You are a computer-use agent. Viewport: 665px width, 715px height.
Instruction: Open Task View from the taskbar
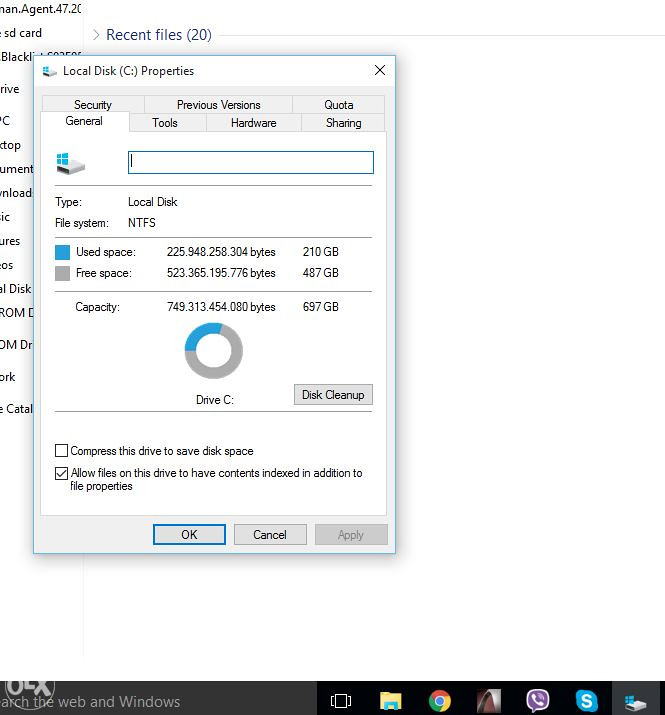[341, 700]
